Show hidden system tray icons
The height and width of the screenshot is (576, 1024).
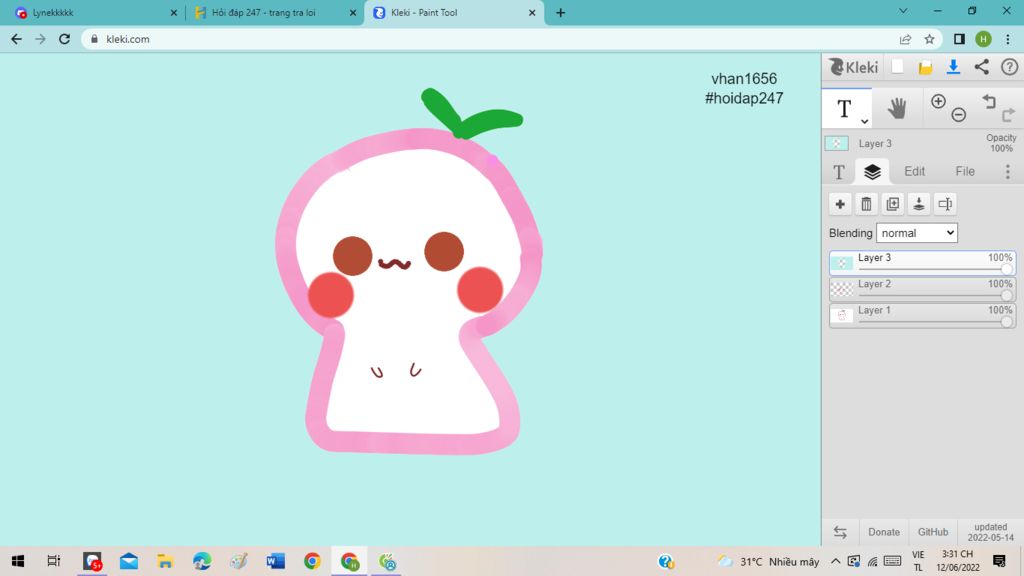[x=835, y=561]
